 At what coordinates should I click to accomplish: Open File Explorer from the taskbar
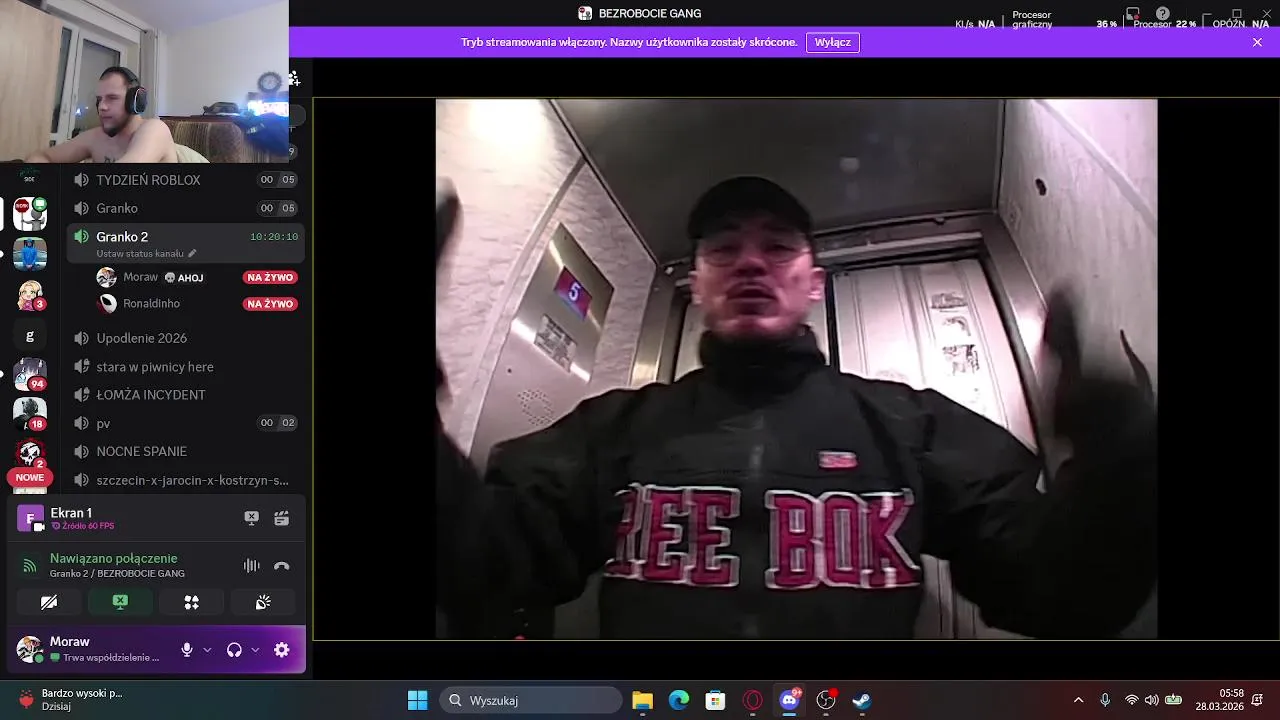[x=643, y=700]
